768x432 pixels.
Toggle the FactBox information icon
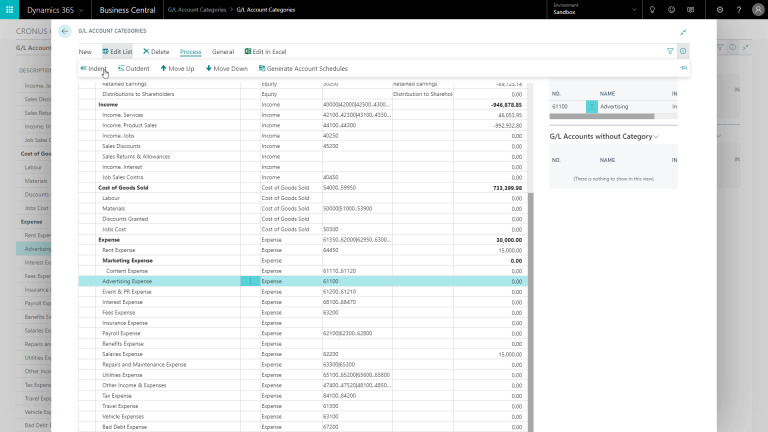tap(683, 51)
